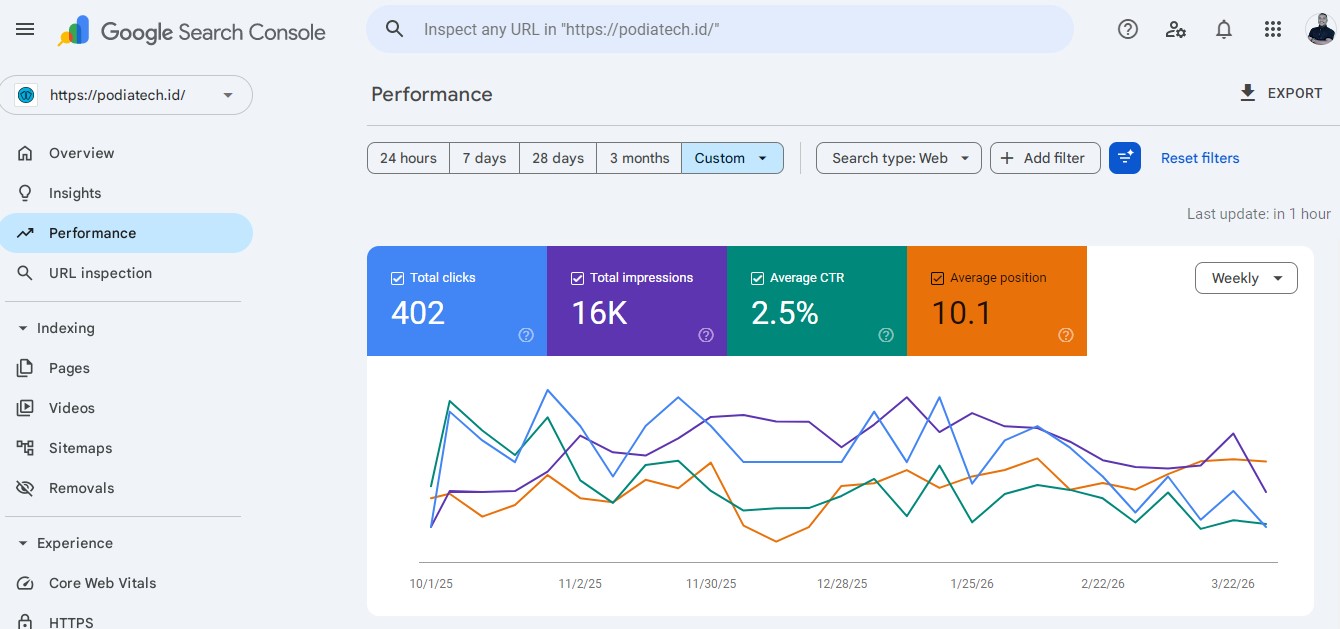
Task: Click help icon on Total clicks card
Action: [526, 335]
